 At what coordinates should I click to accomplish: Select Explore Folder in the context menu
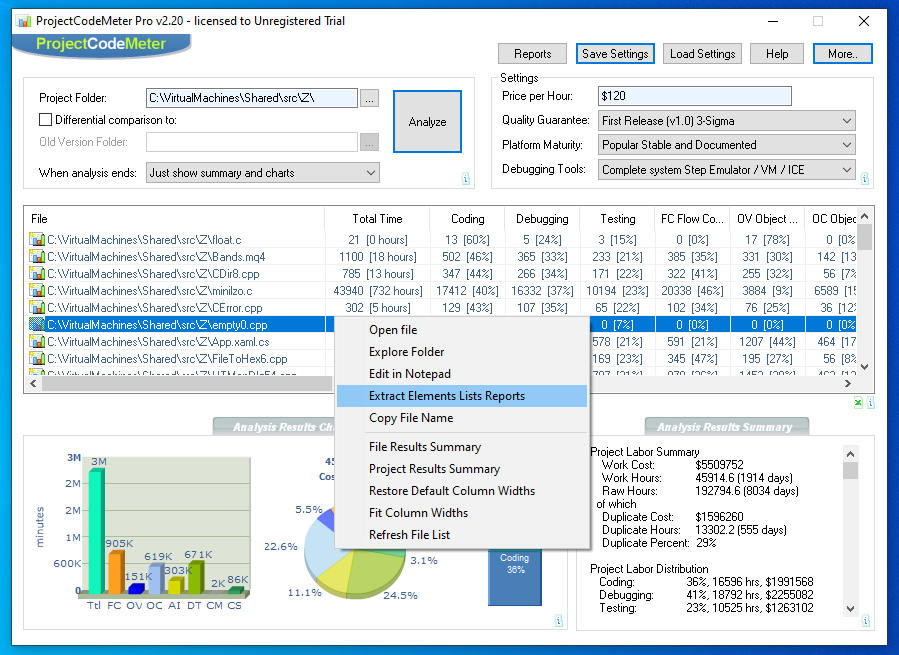point(406,352)
